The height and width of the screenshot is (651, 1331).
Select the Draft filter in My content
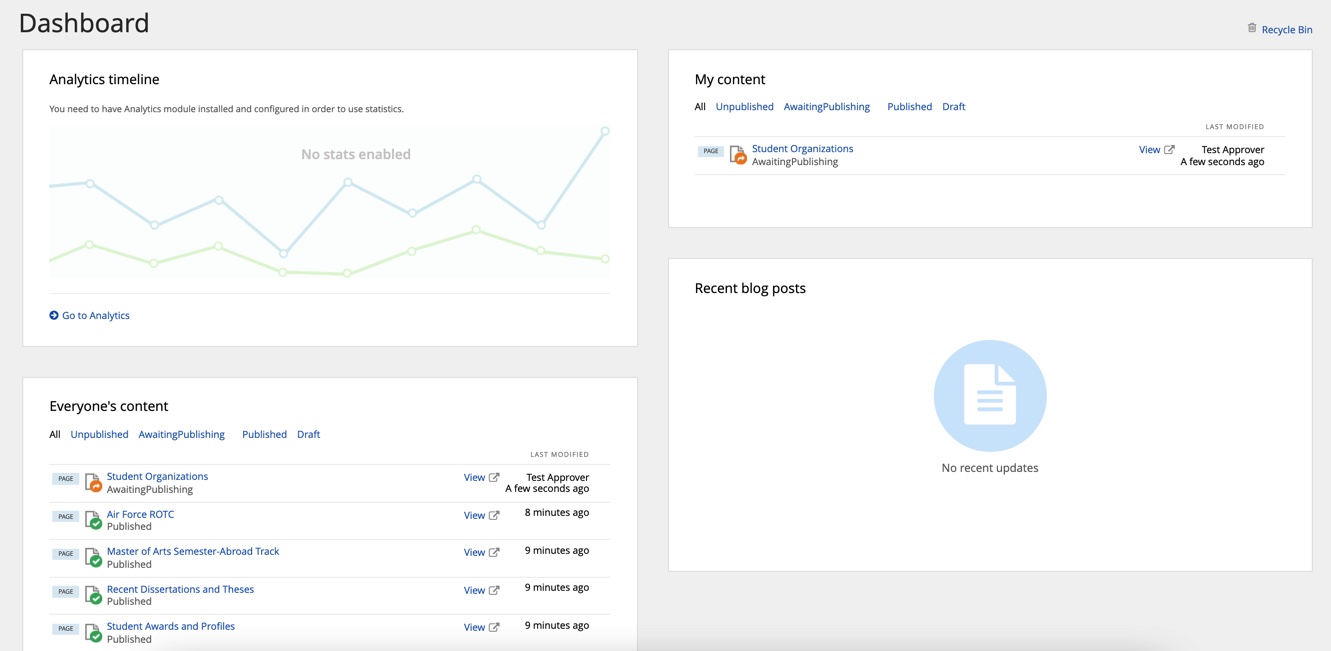point(953,106)
